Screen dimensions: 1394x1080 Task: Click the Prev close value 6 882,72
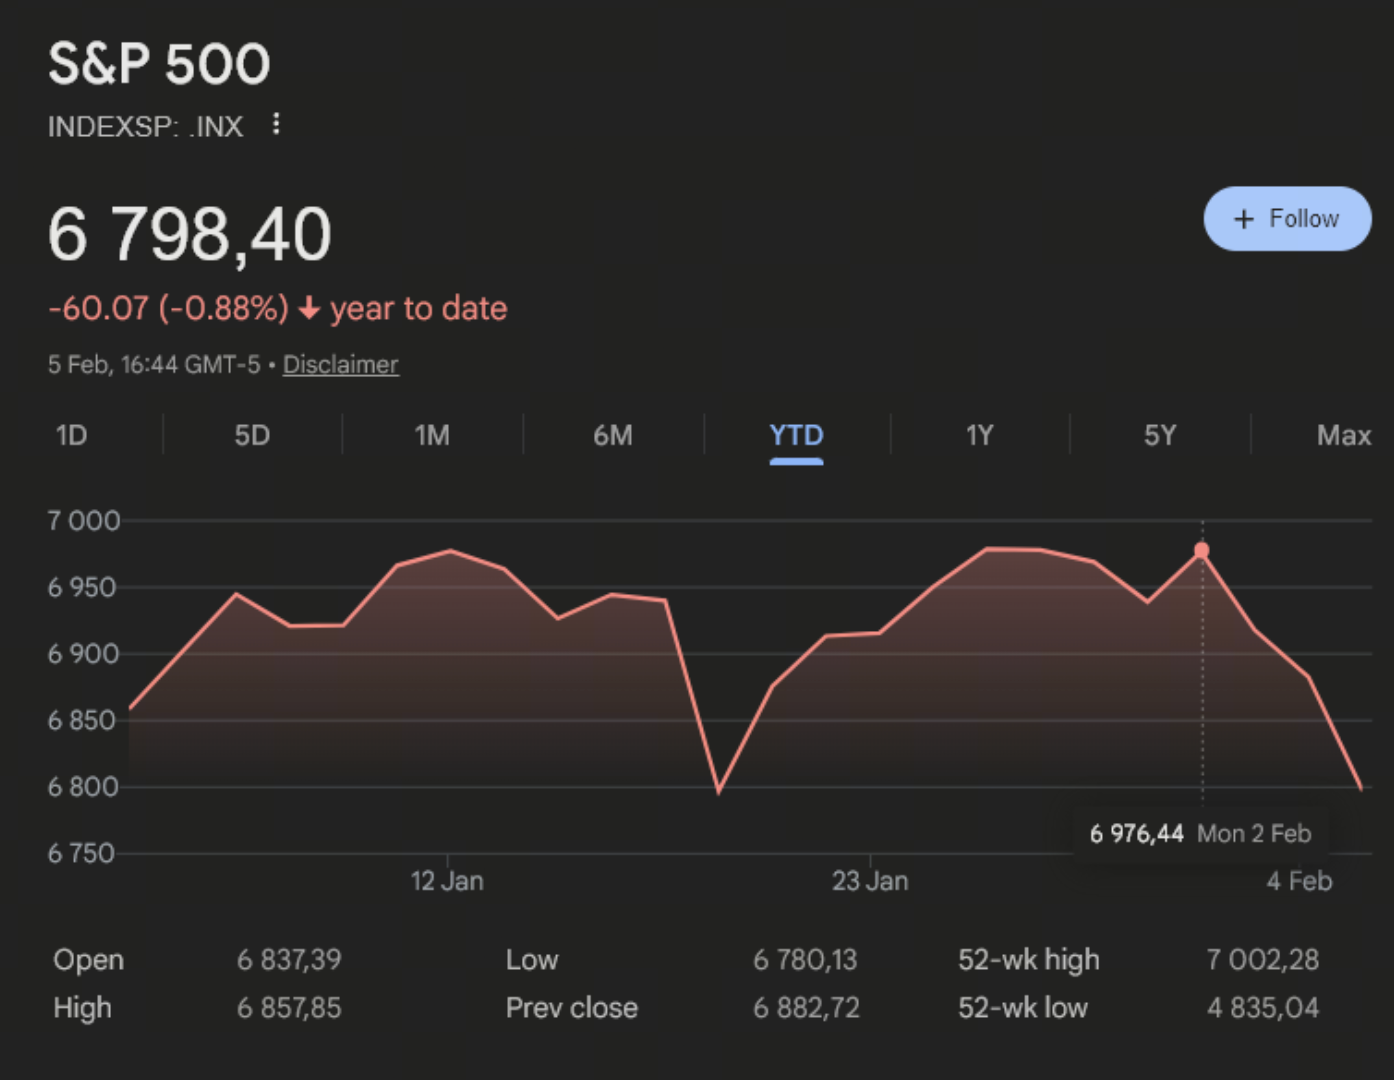[806, 1007]
